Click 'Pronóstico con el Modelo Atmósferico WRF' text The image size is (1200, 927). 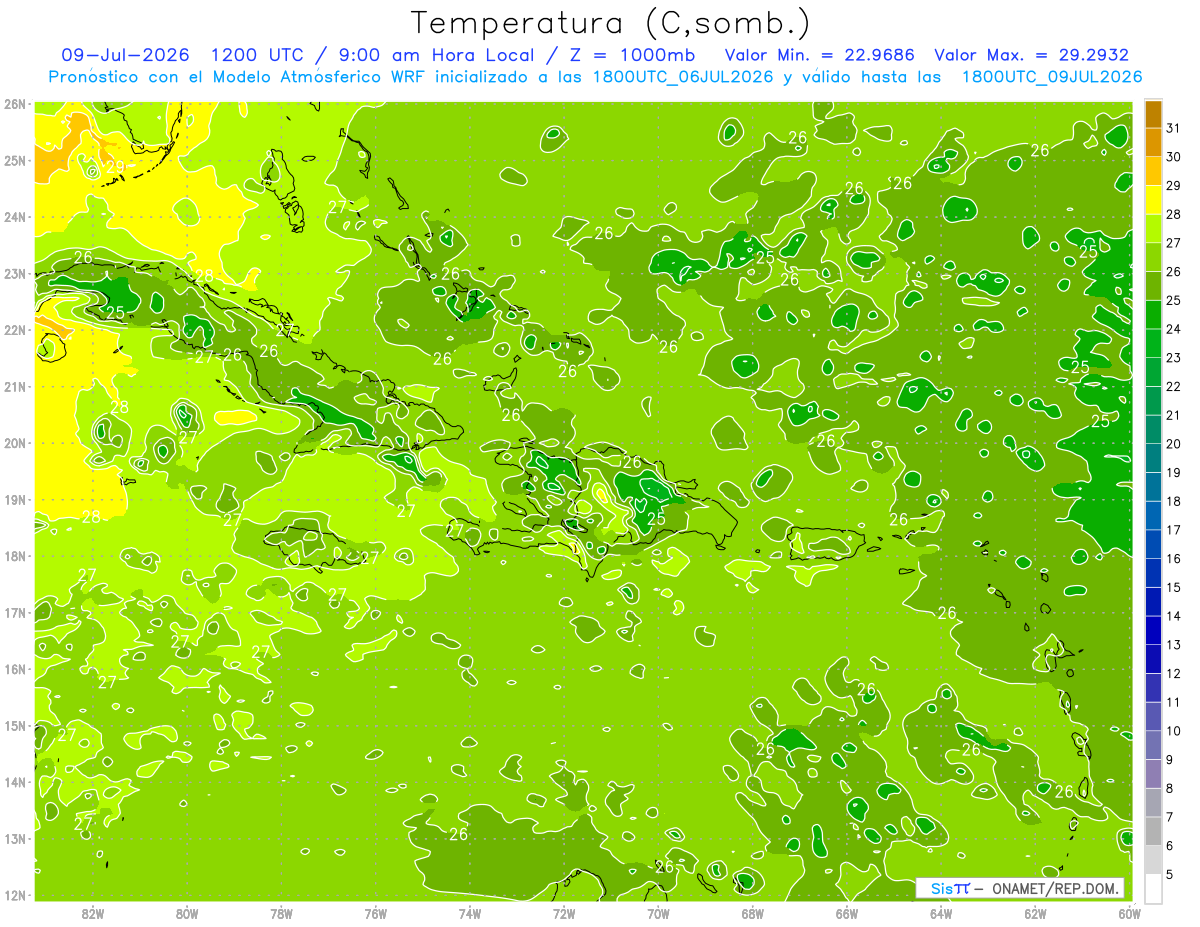coord(237,77)
